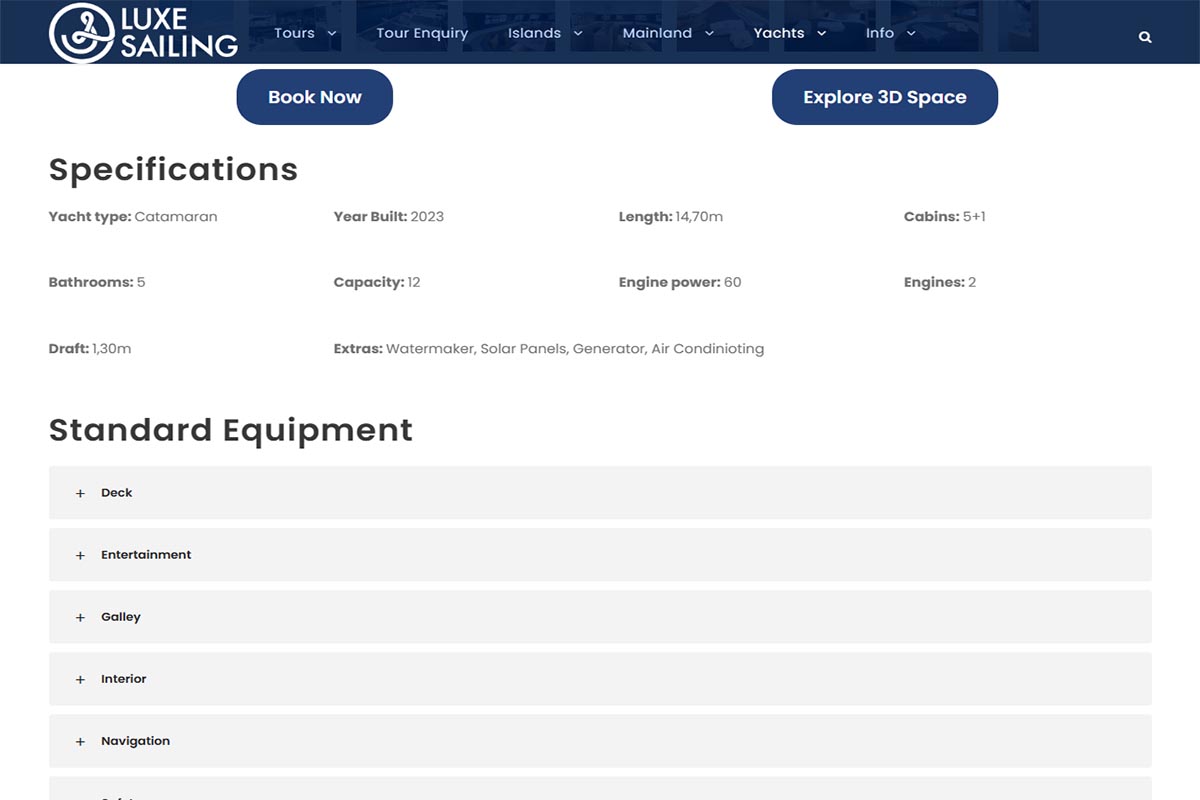This screenshot has height=800, width=1200.
Task: Expand the Entertainment equipment section
Action: click(600, 555)
